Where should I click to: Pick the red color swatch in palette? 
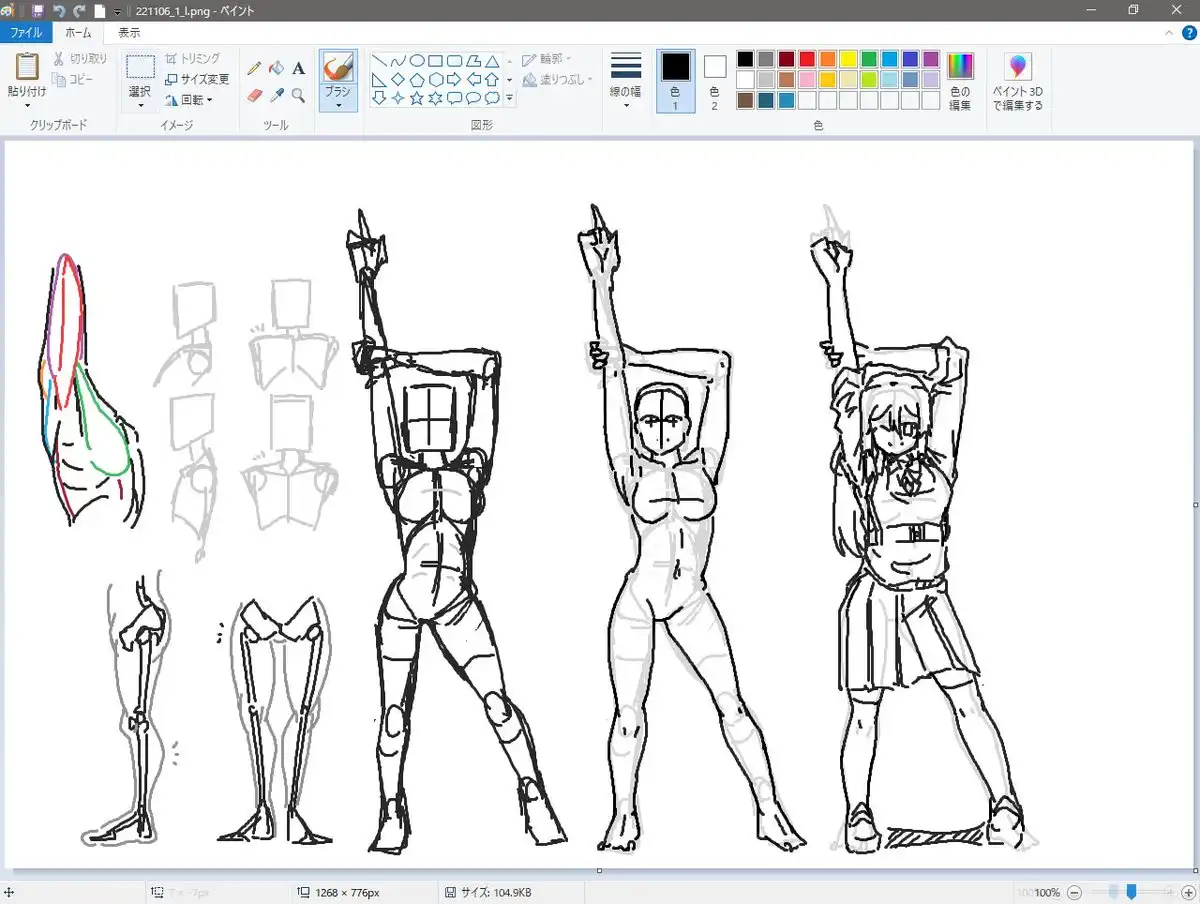tap(807, 59)
